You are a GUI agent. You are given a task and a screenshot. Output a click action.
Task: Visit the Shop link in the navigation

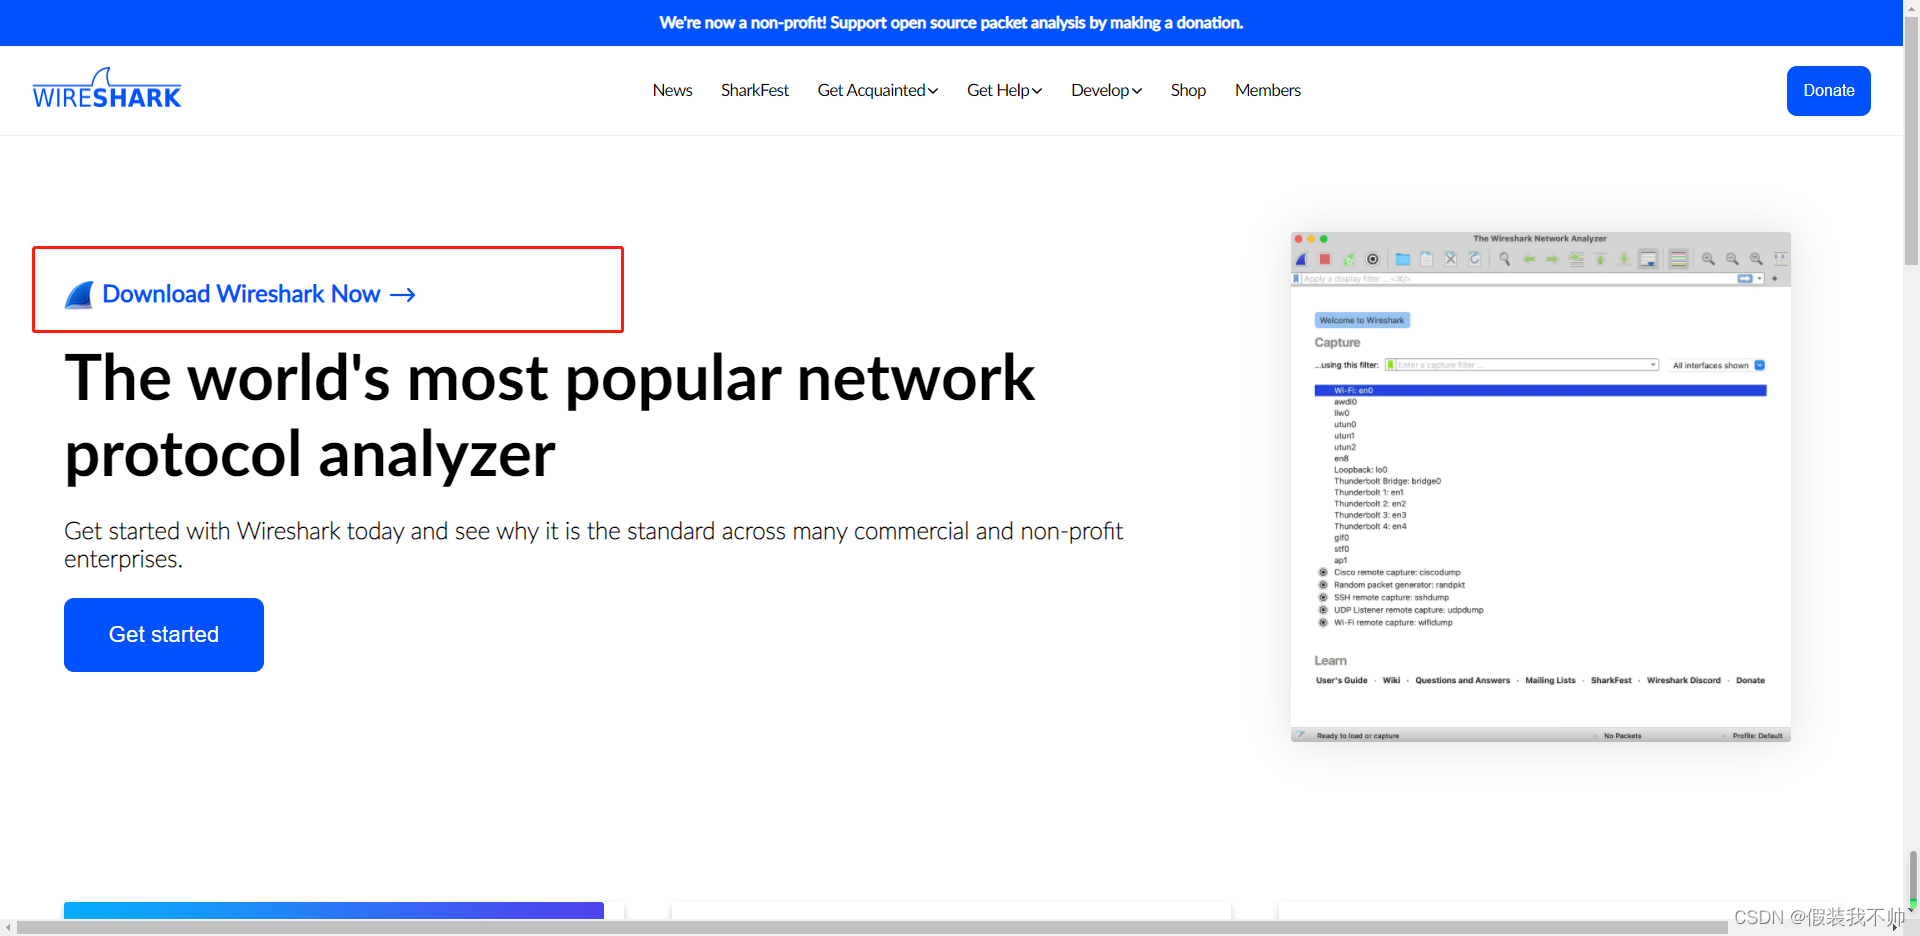tap(1188, 90)
